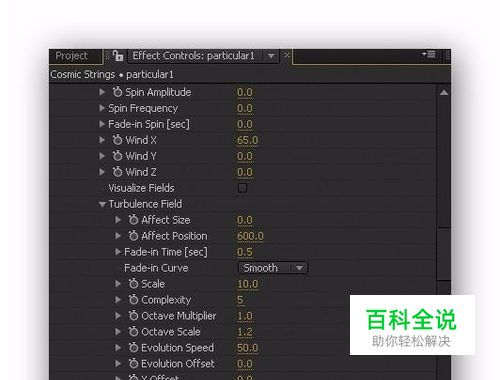Expand the Scale property
The height and width of the screenshot is (380, 500).
[x=118, y=284]
